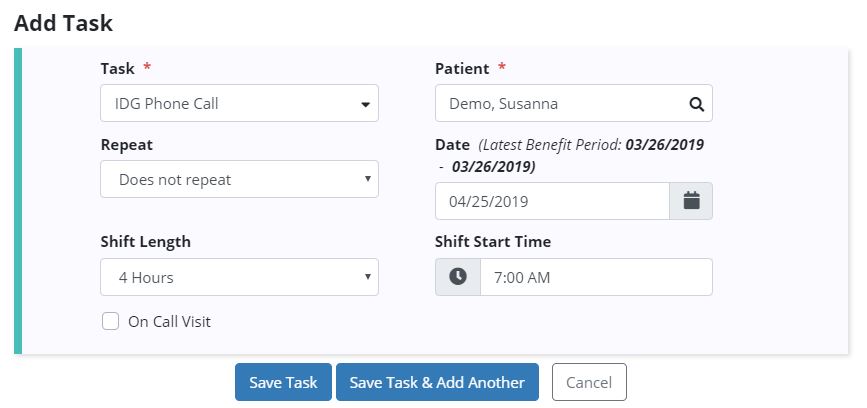Enable the On Call Visit checkbox
867x408 pixels.
[111, 322]
